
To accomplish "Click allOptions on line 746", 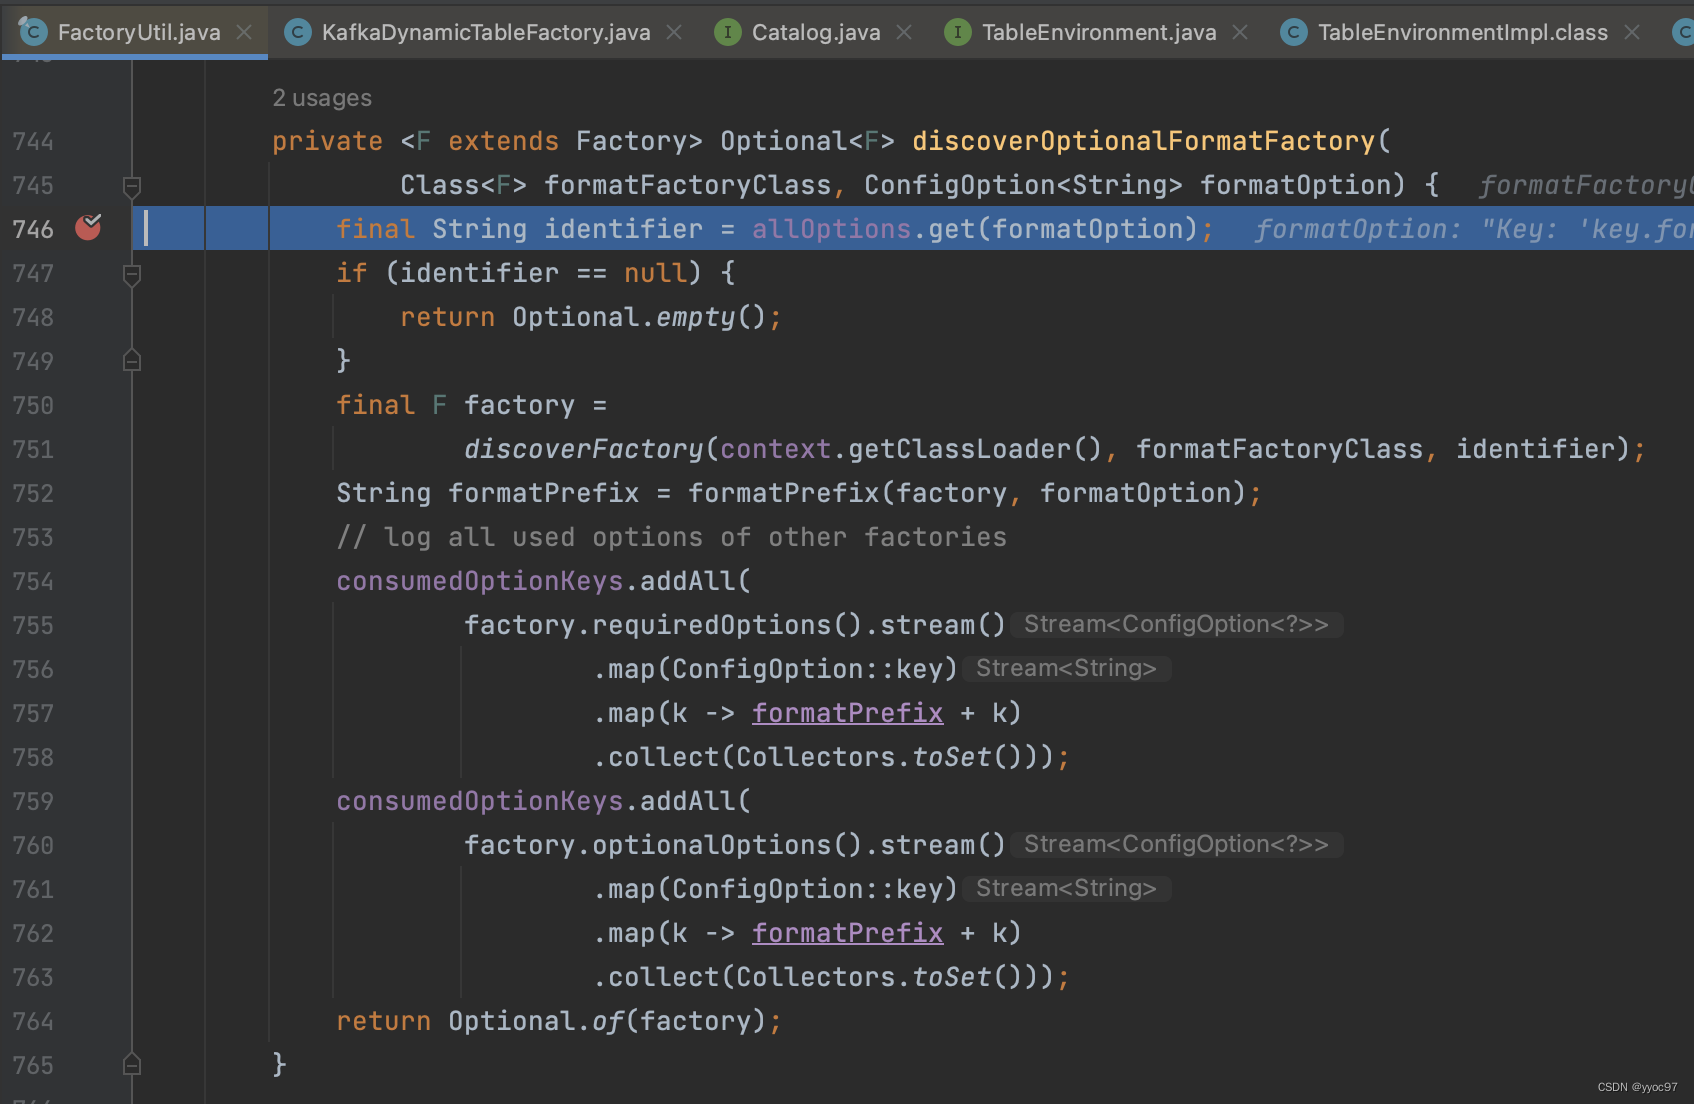I will pos(831,229).
